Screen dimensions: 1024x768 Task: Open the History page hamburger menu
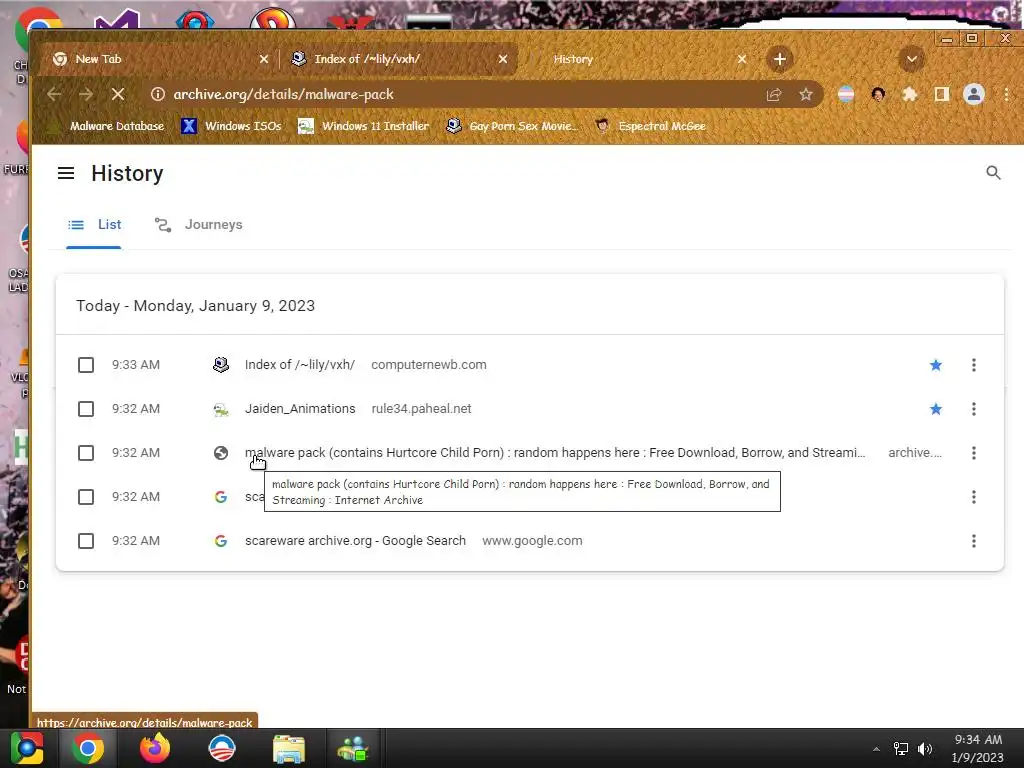[x=66, y=173]
